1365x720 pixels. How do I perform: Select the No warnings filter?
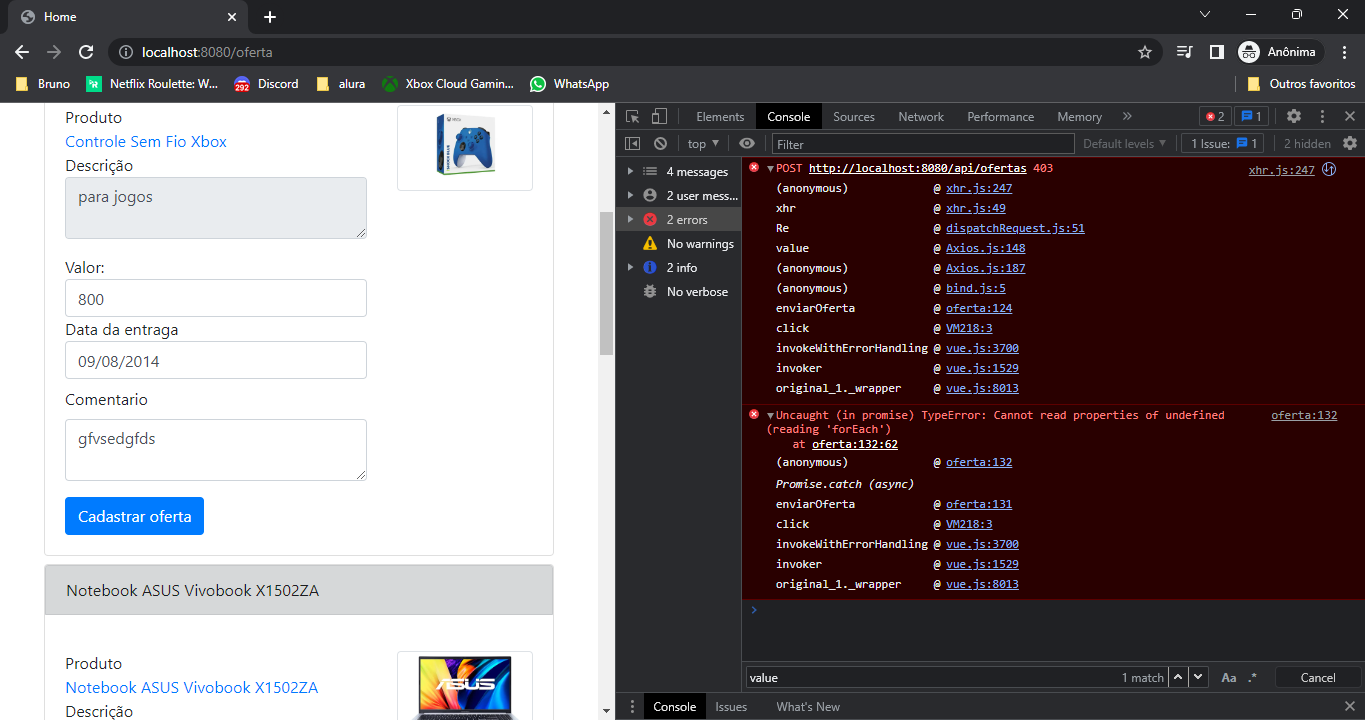(x=679, y=244)
